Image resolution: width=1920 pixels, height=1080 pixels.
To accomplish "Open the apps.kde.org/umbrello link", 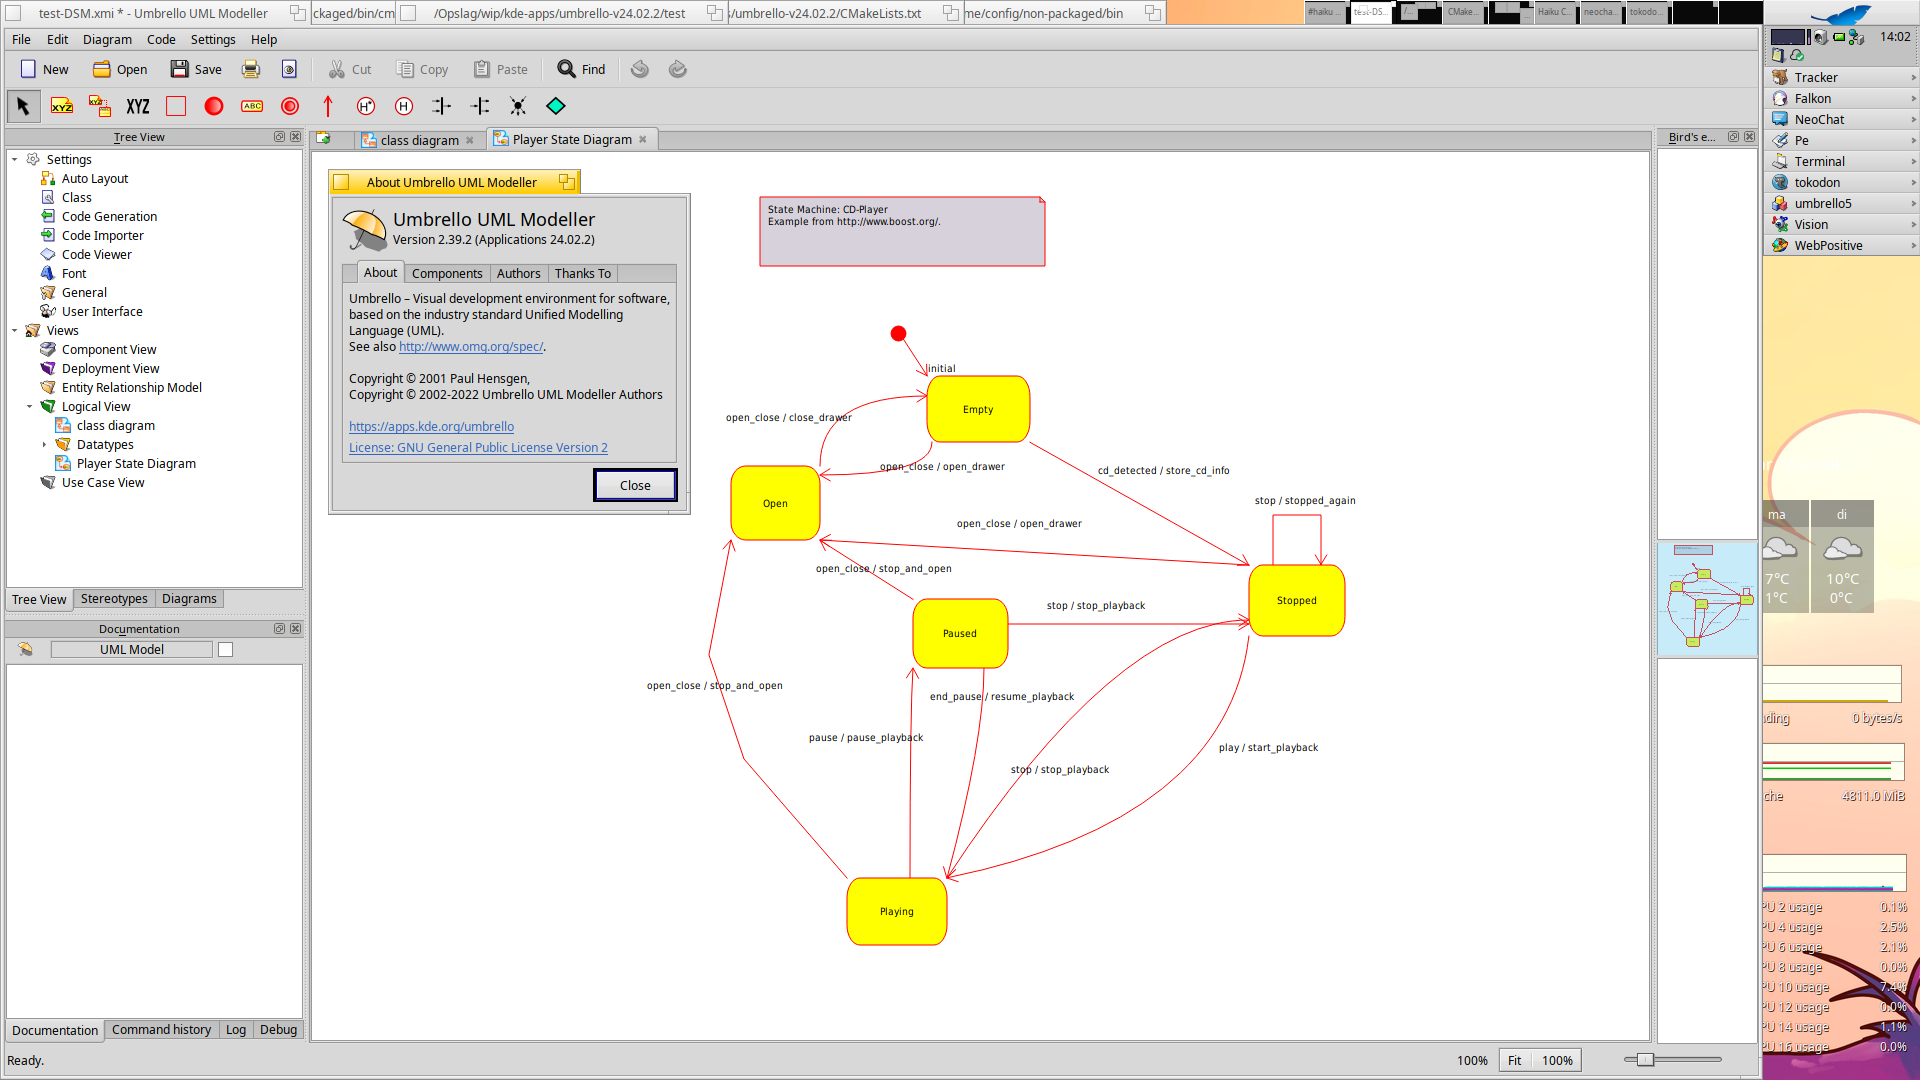I will (x=431, y=427).
